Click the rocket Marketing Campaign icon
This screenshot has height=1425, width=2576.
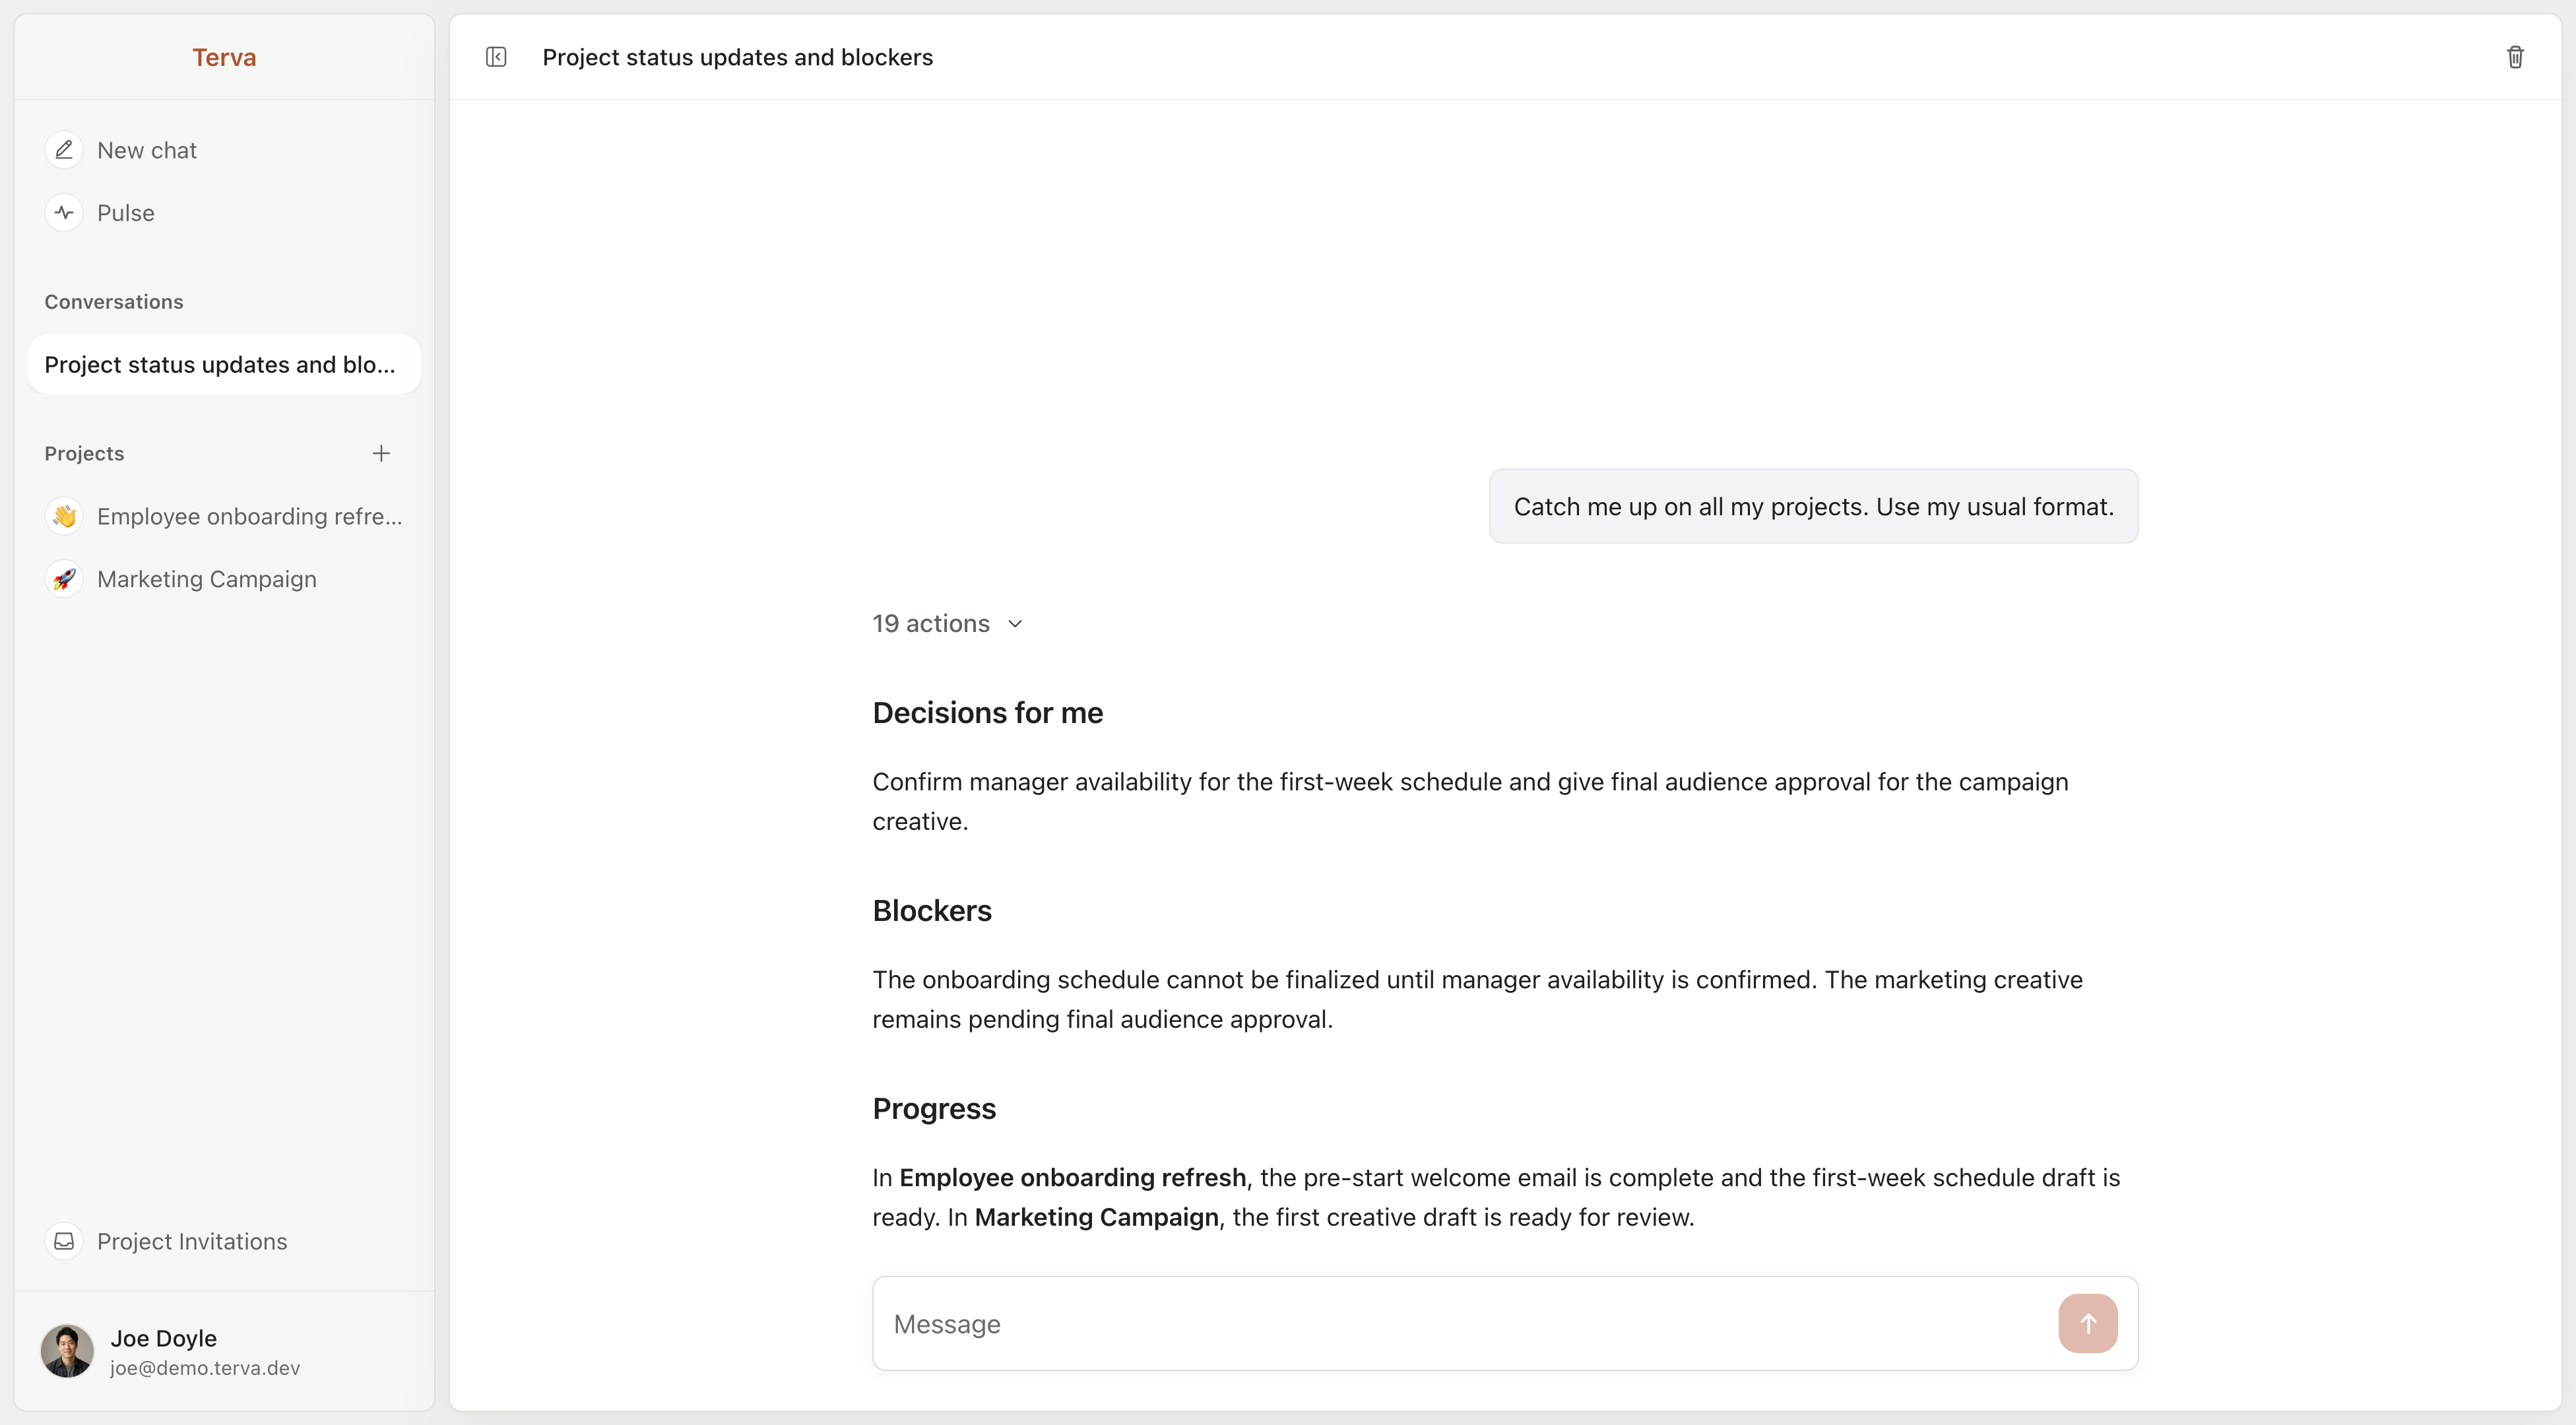pos(64,579)
